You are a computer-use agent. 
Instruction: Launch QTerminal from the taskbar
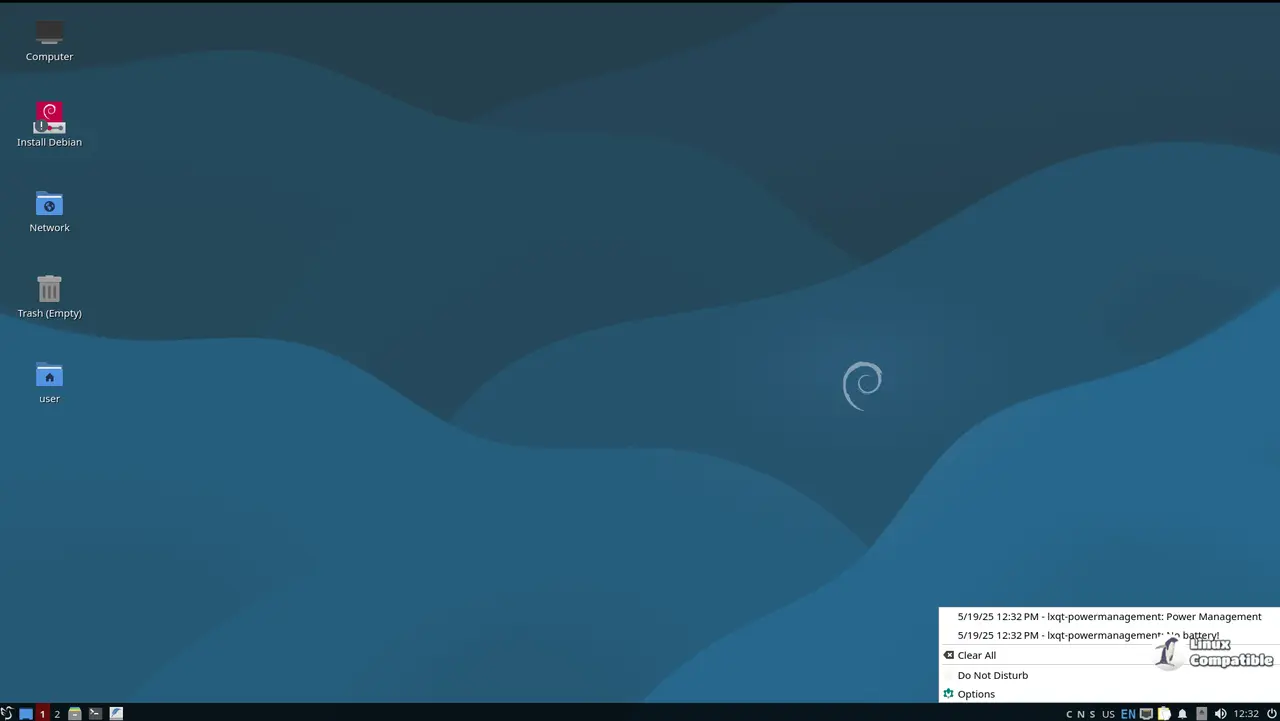tap(95, 713)
